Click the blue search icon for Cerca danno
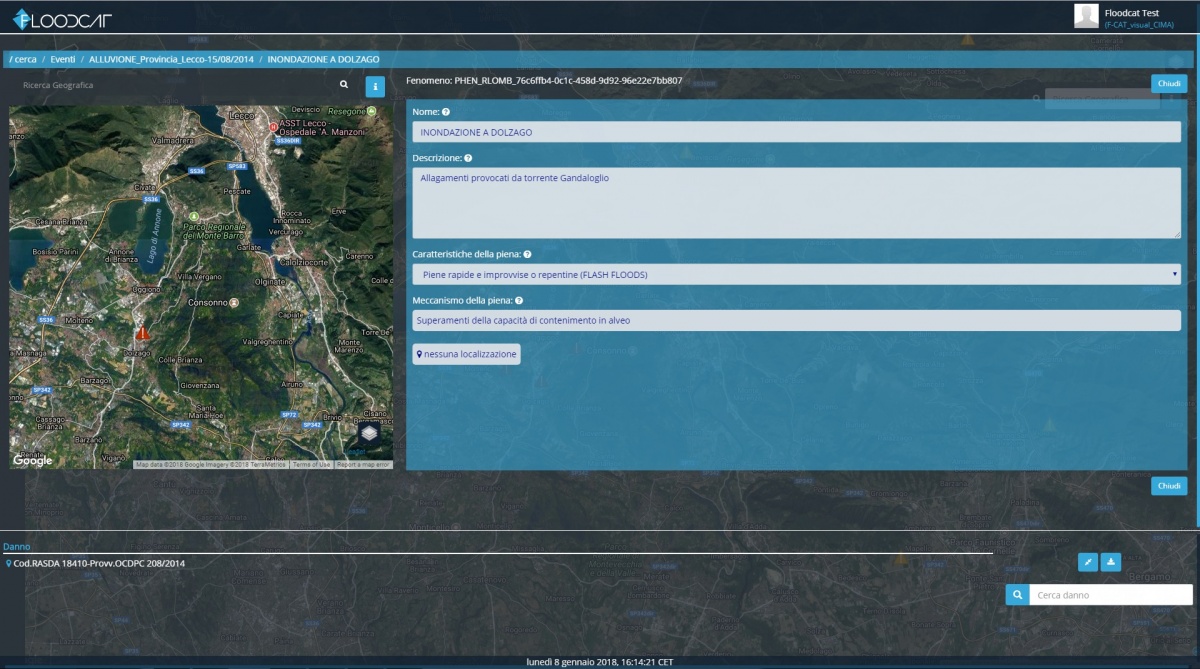Image resolution: width=1200 pixels, height=669 pixels. pos(1017,595)
